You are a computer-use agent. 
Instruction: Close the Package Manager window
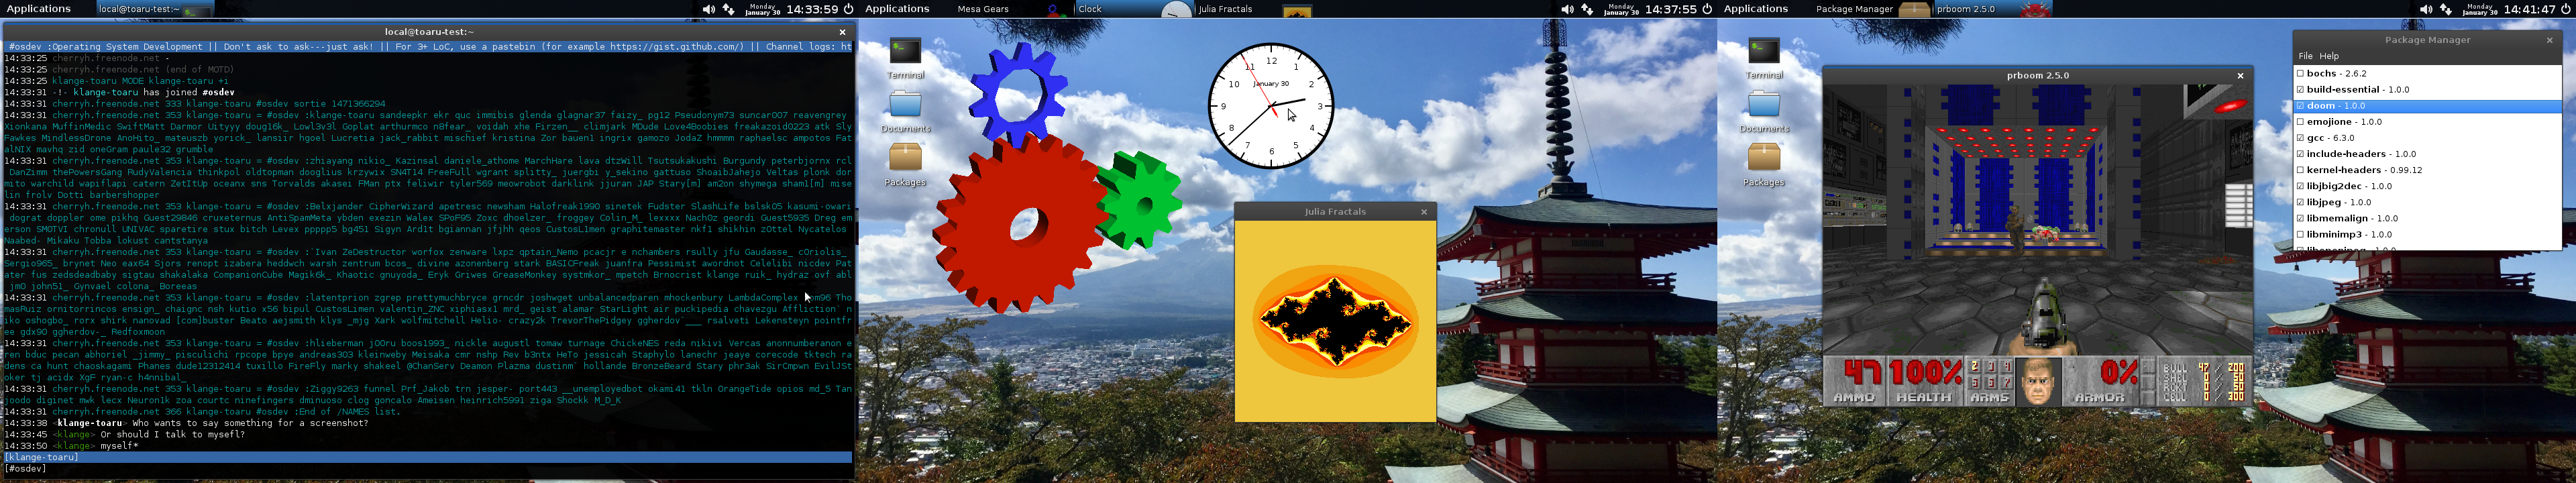pos(2549,40)
